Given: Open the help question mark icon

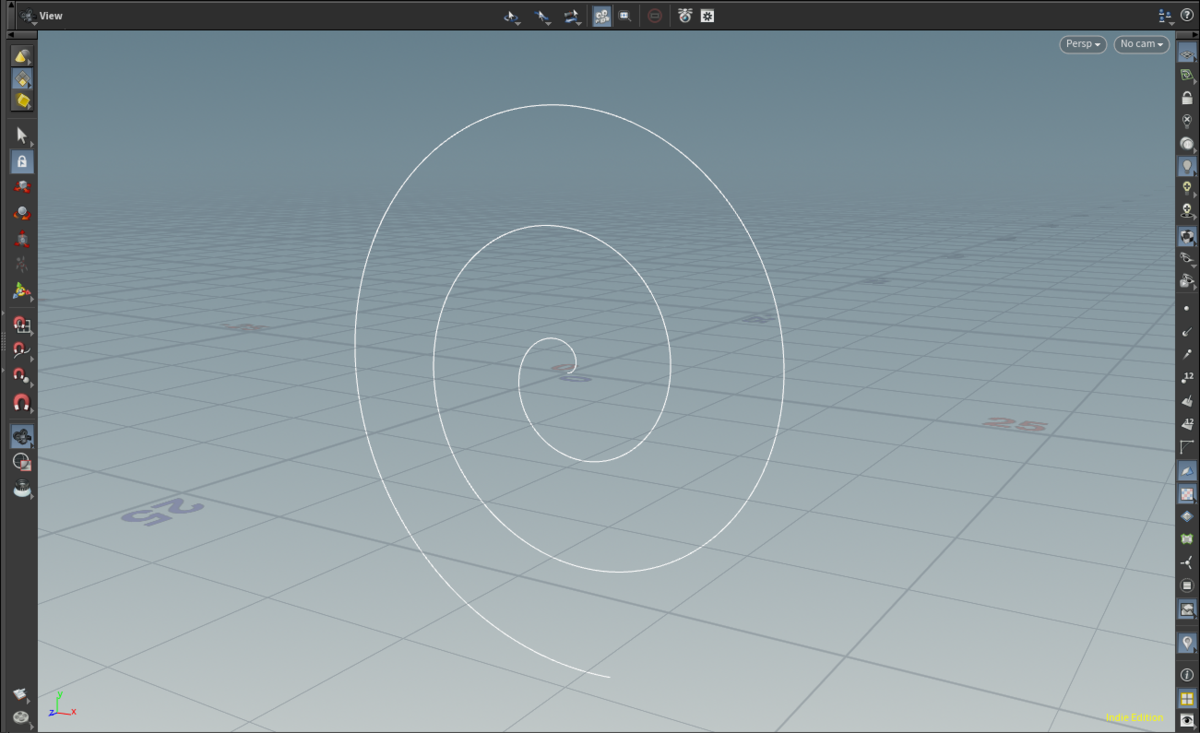Looking at the screenshot, I should (1186, 16).
